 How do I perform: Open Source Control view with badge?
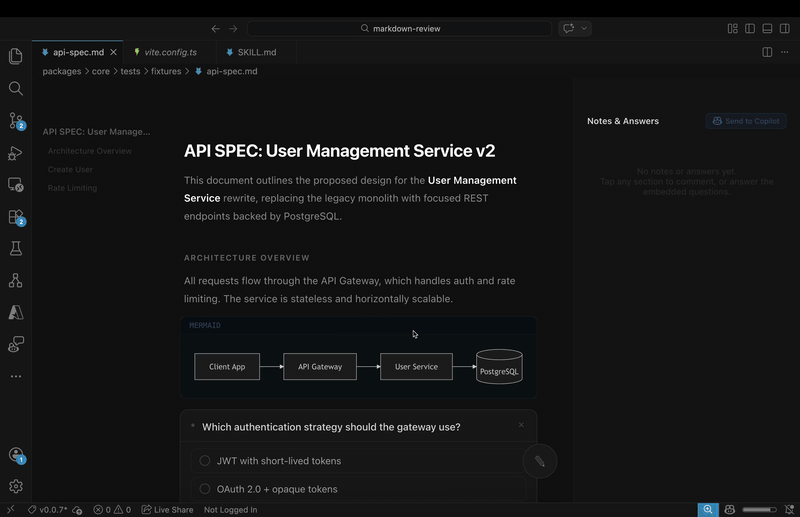point(16,121)
